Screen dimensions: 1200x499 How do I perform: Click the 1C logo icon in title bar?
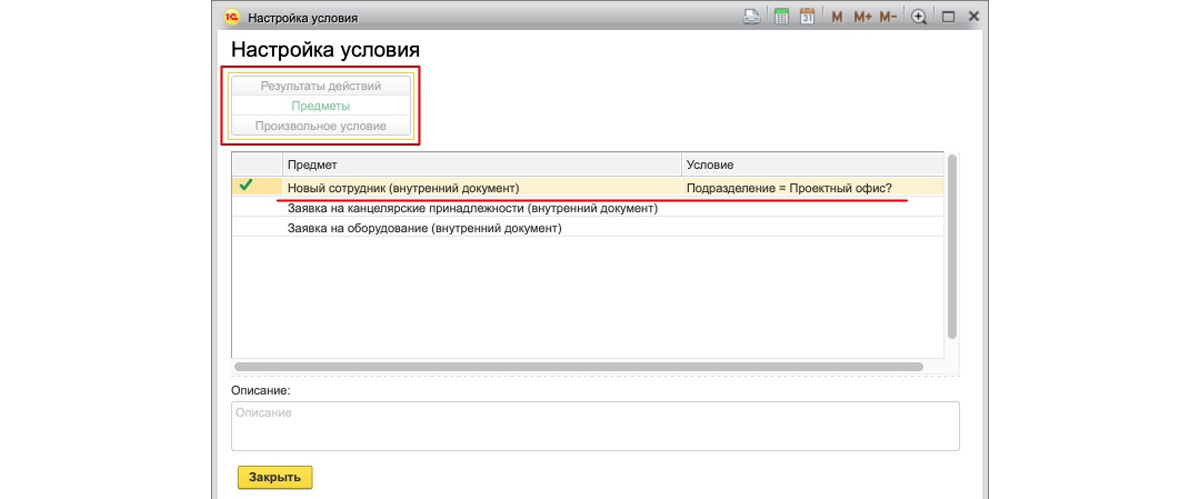231,17
